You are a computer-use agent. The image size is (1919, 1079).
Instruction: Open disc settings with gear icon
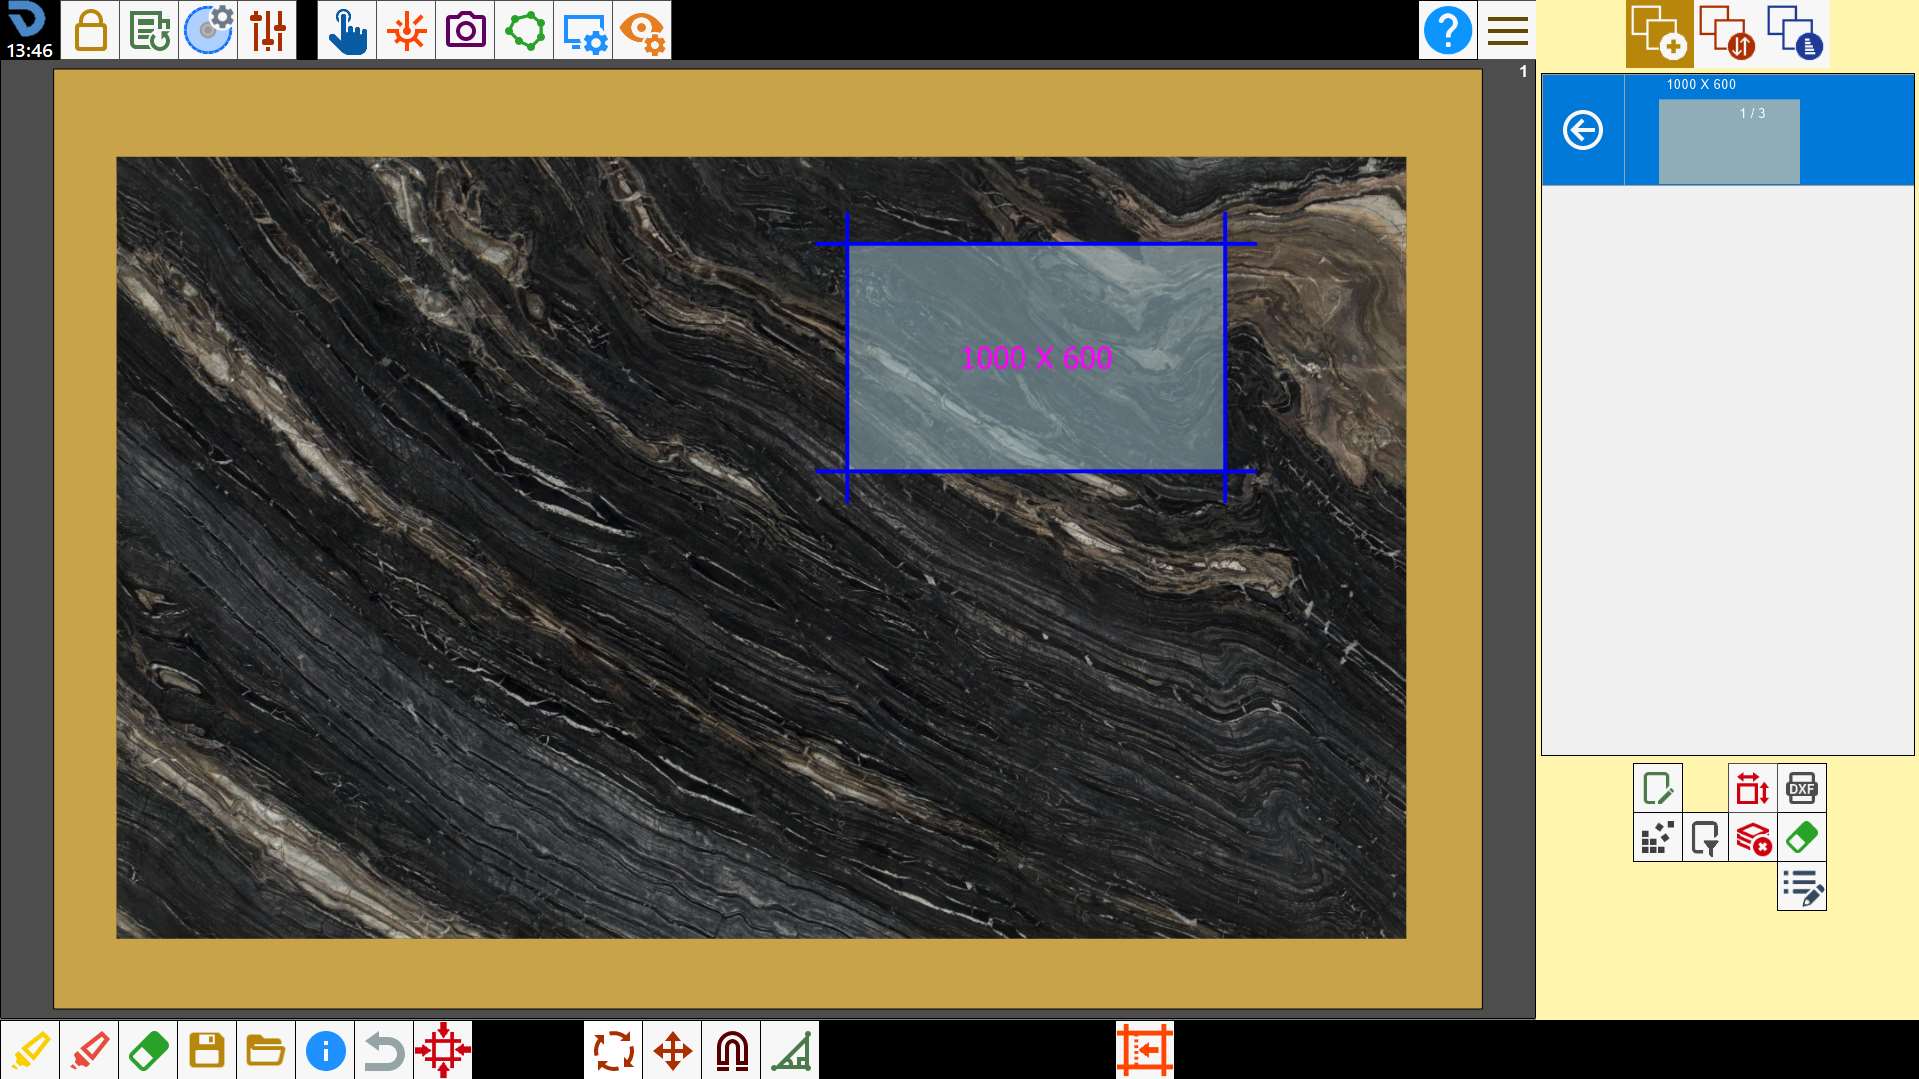coord(208,30)
